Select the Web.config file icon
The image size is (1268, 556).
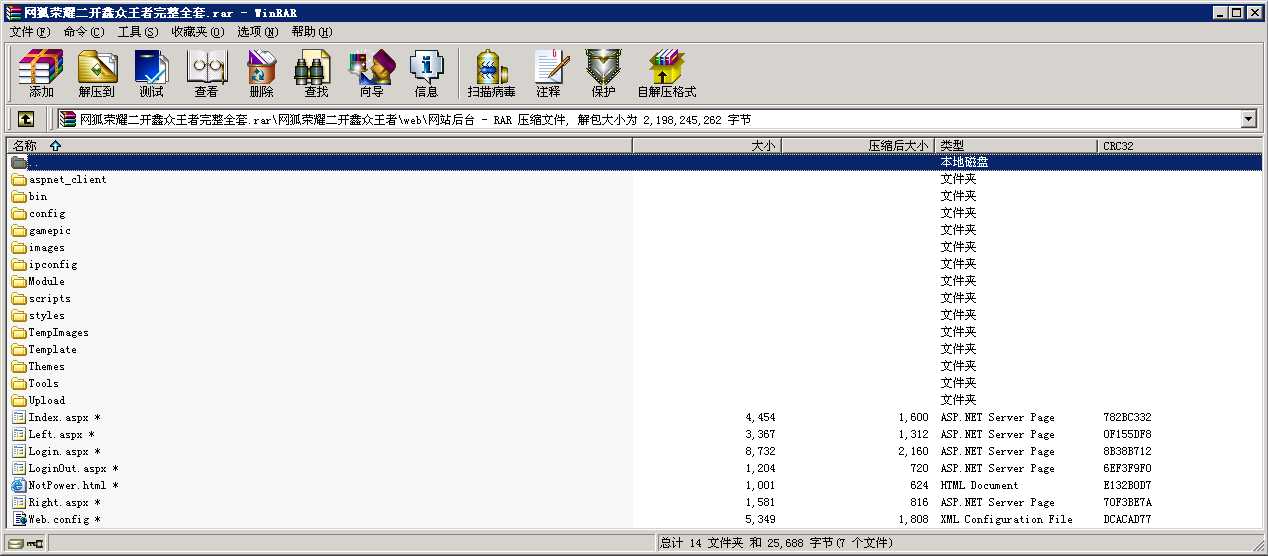(19, 520)
